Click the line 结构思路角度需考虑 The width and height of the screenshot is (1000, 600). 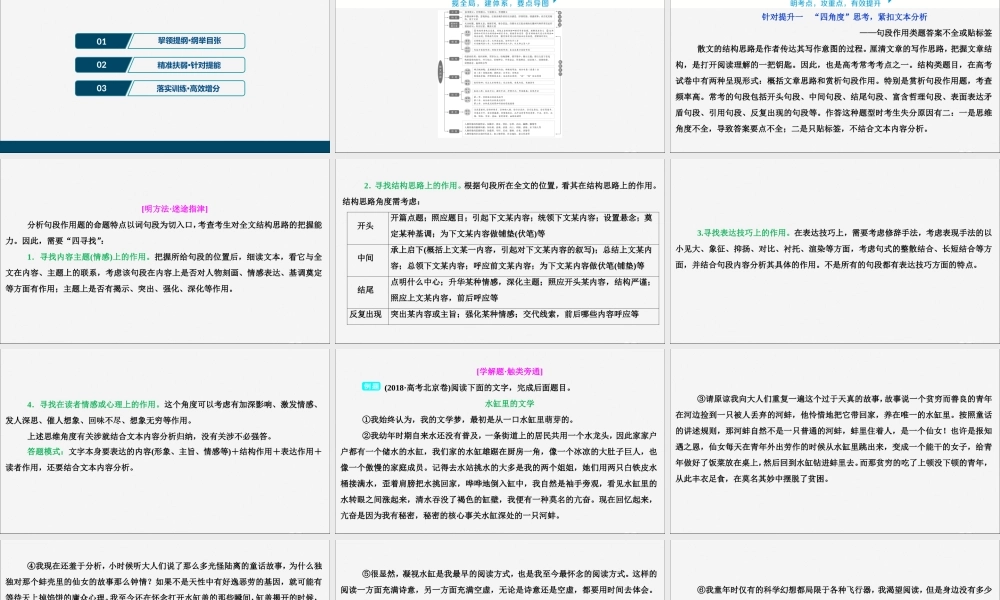point(380,201)
